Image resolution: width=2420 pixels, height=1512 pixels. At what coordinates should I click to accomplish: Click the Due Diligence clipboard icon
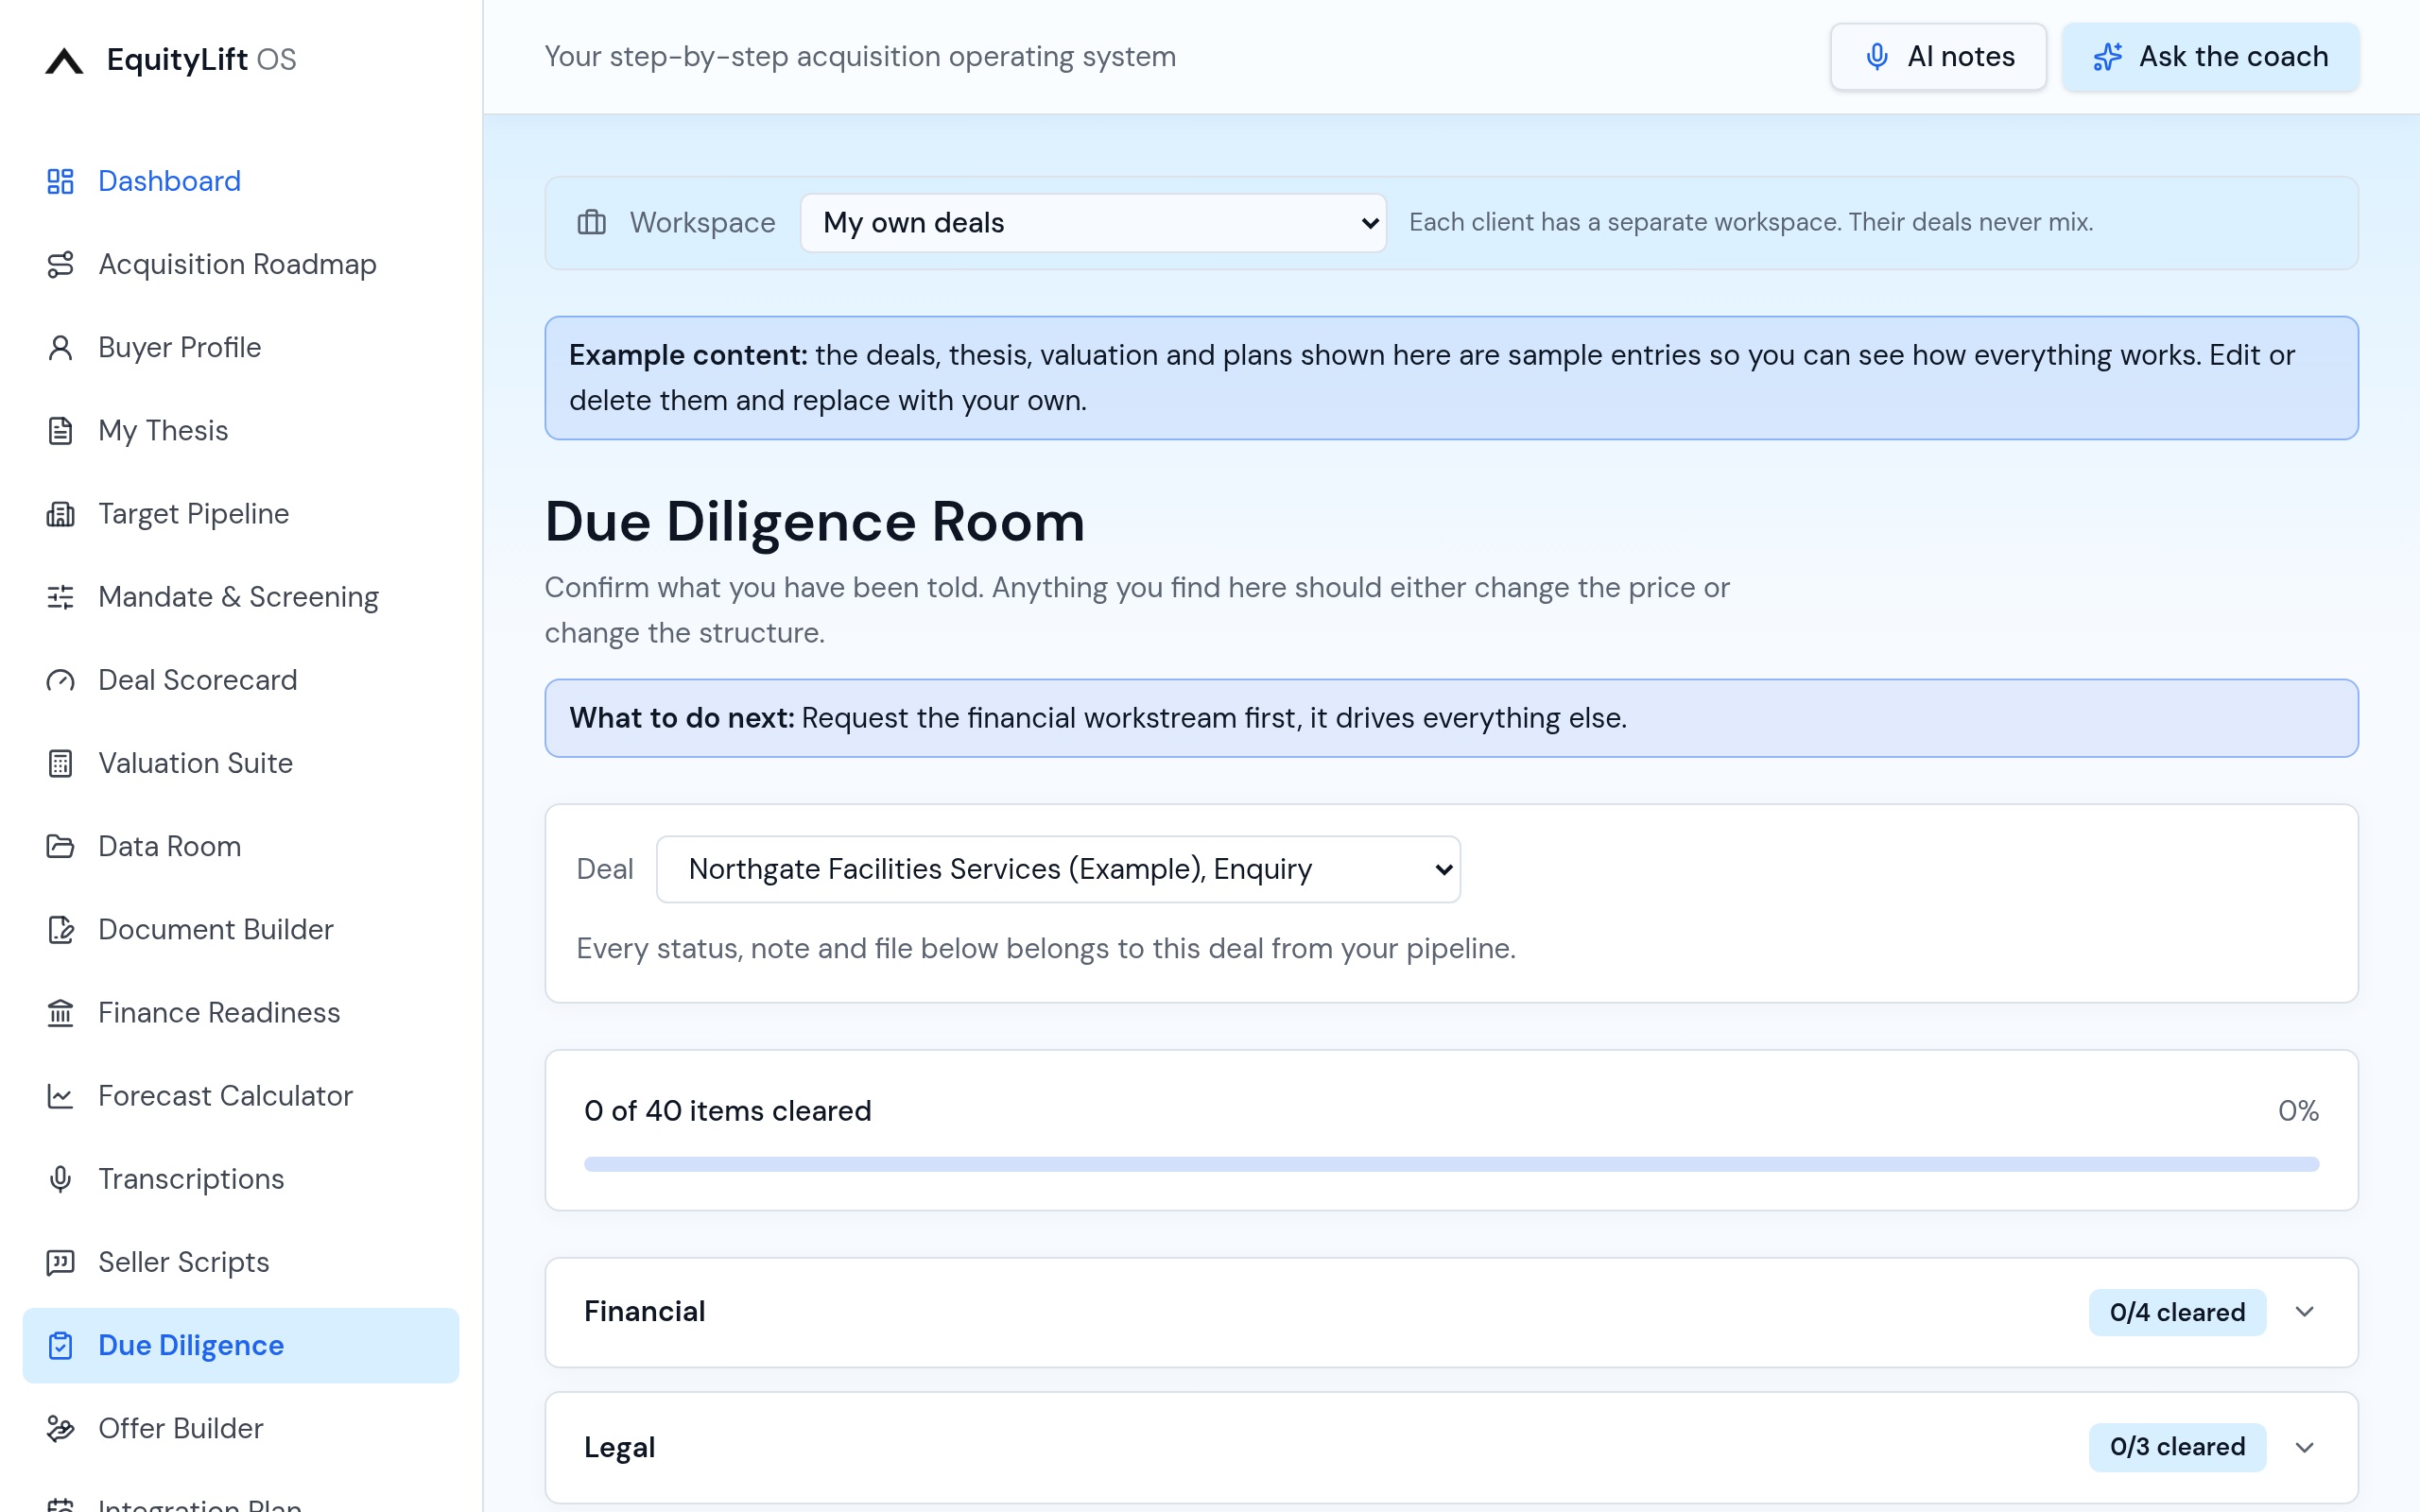coord(60,1345)
